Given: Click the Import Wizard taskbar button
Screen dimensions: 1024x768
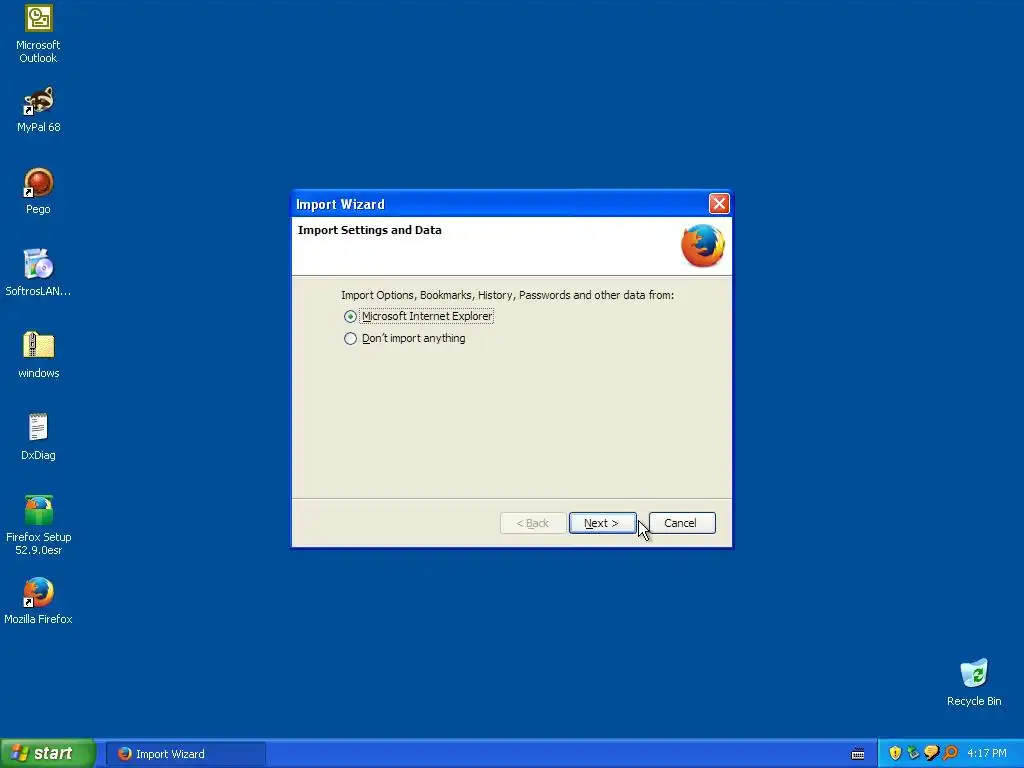Looking at the screenshot, I should point(185,754).
